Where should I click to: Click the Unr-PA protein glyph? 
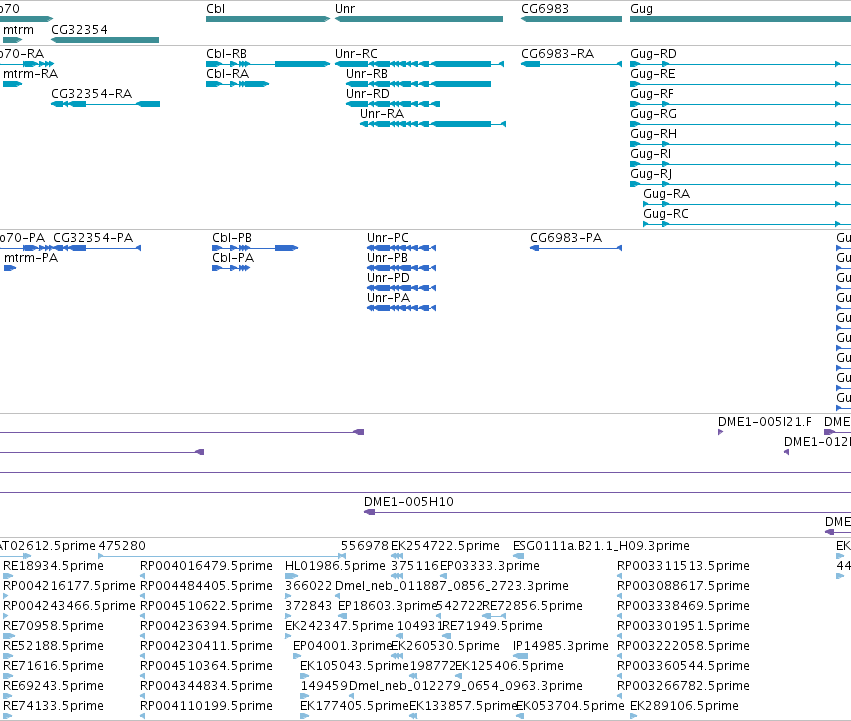[x=402, y=308]
